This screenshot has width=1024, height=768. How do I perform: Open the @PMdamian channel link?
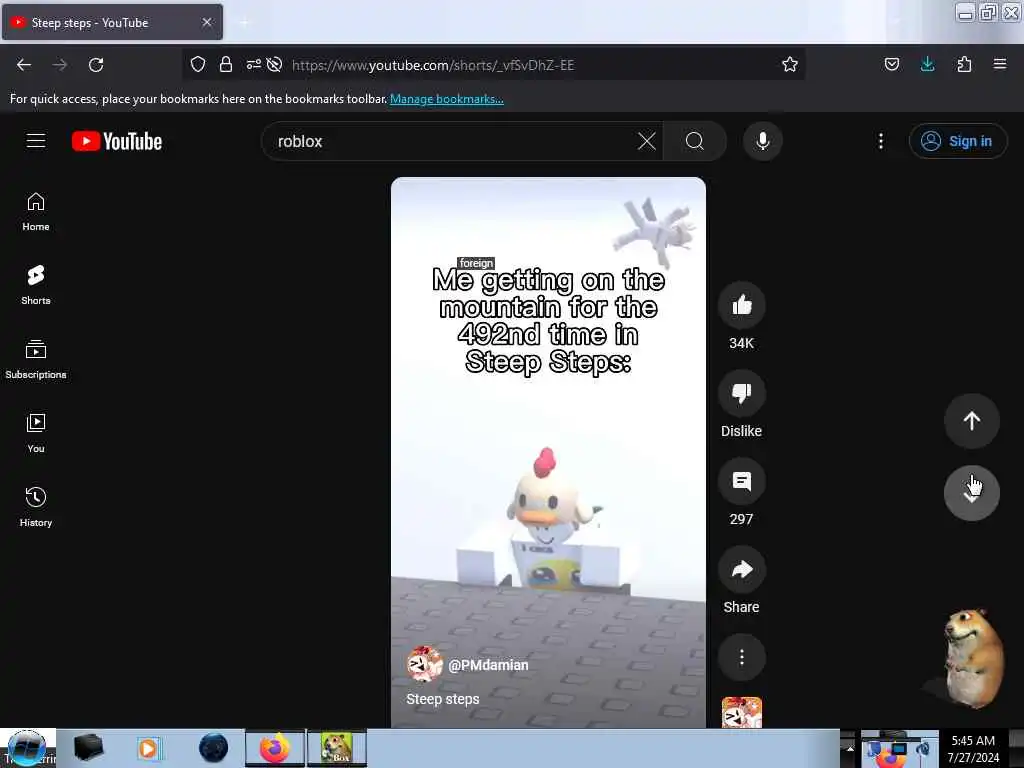(x=488, y=665)
